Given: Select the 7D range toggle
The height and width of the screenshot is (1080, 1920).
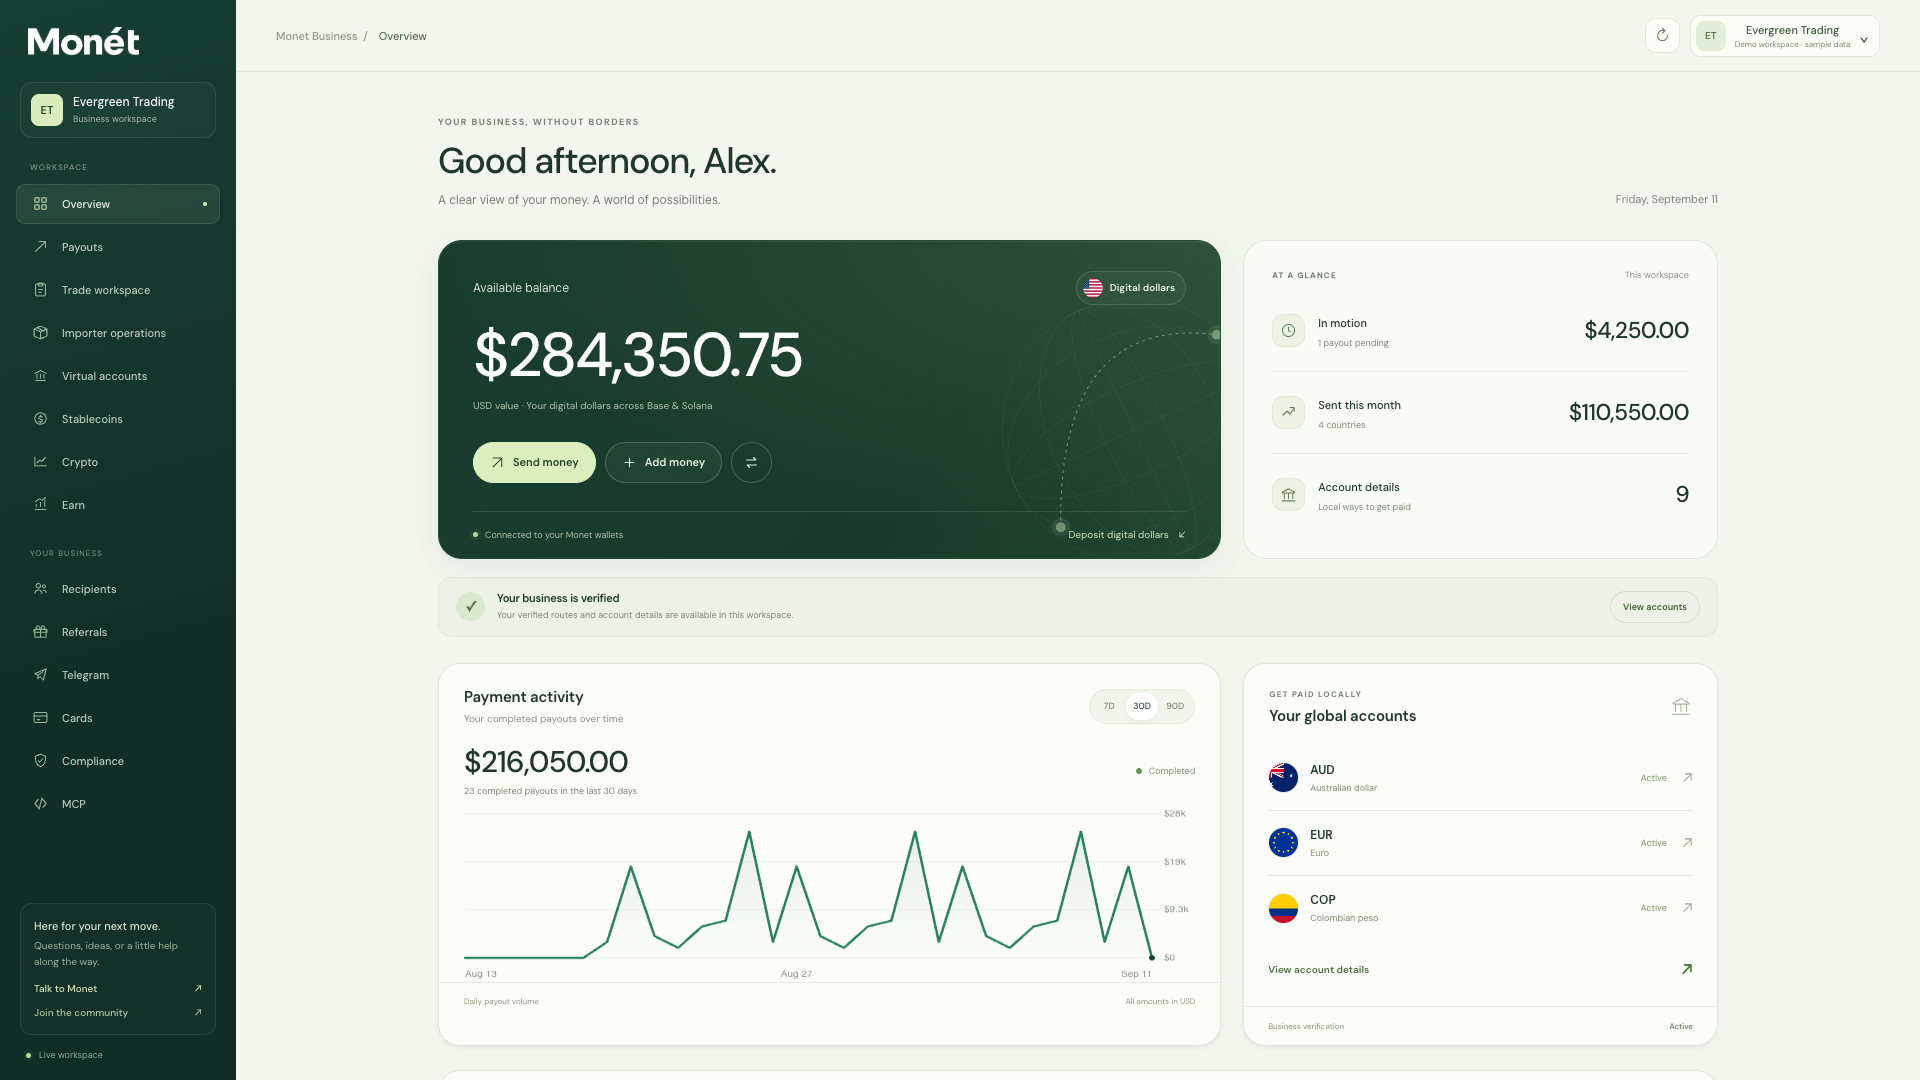Looking at the screenshot, I should [1109, 706].
